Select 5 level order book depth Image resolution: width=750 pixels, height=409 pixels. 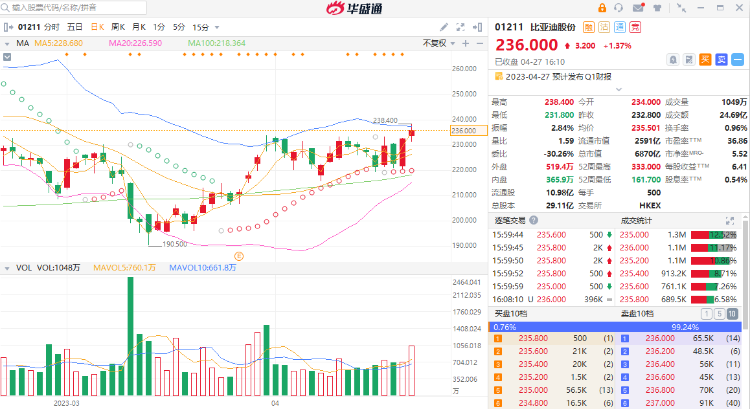coord(719,314)
